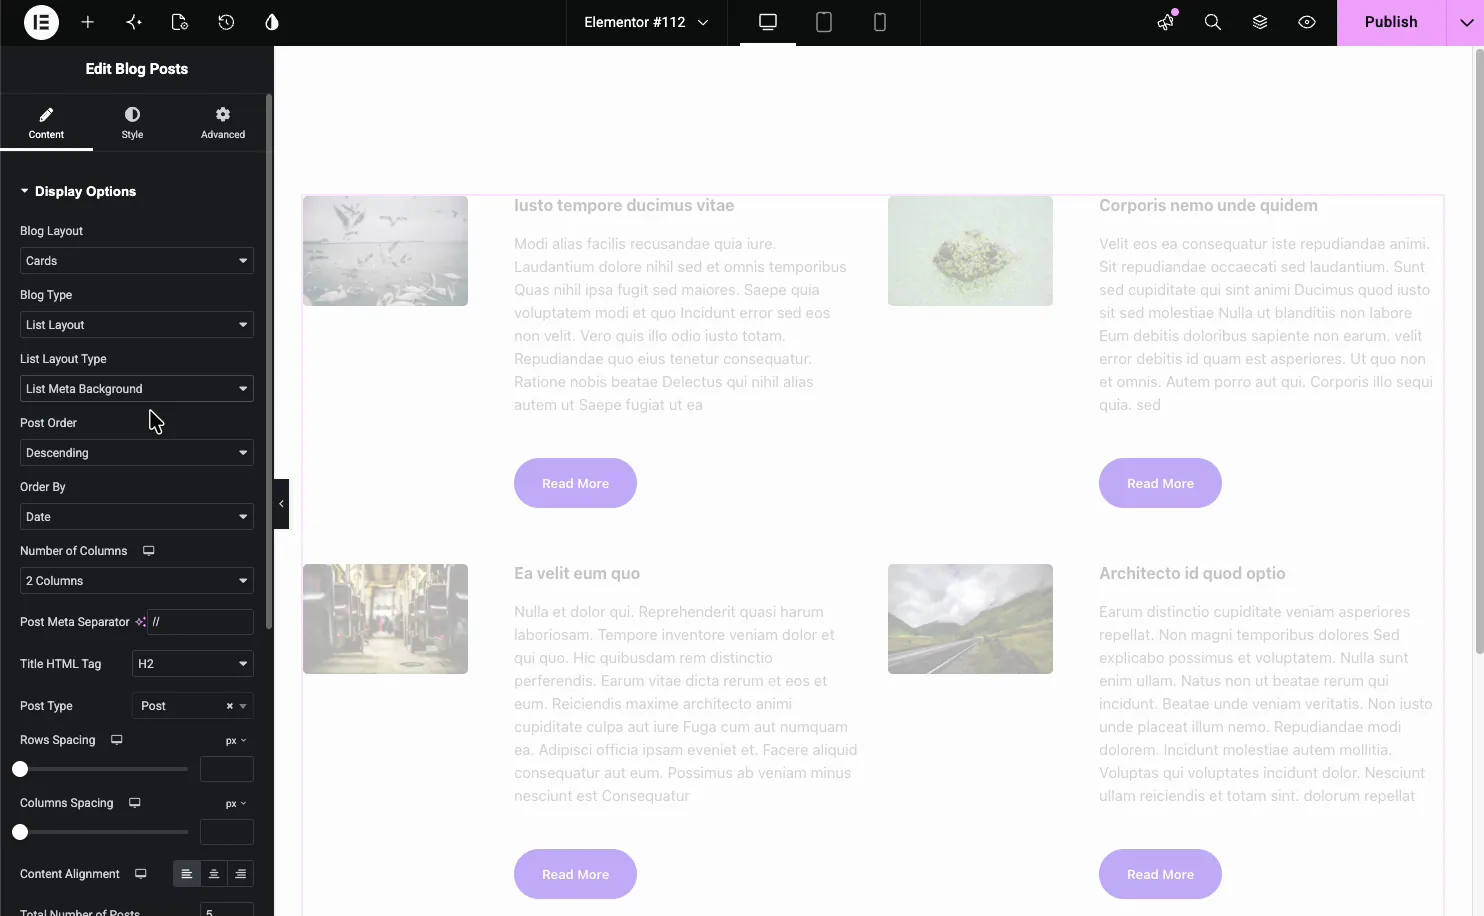Viewport: 1484px width, 916px height.
Task: Preview changes with the eye icon
Action: tap(1307, 22)
